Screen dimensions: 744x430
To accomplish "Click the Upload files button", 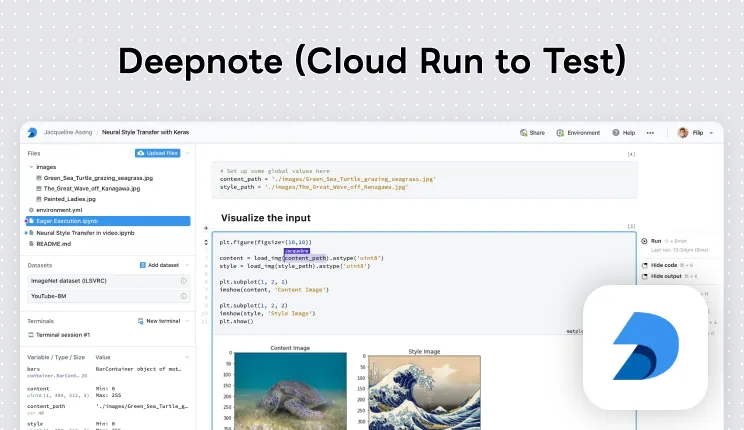I will pyautogui.click(x=158, y=153).
